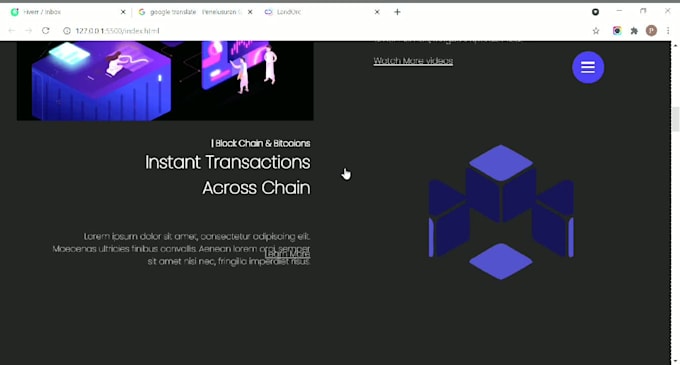This screenshot has width=680, height=365.
Task: Bookmark this page with the star icon
Action: click(x=596, y=31)
